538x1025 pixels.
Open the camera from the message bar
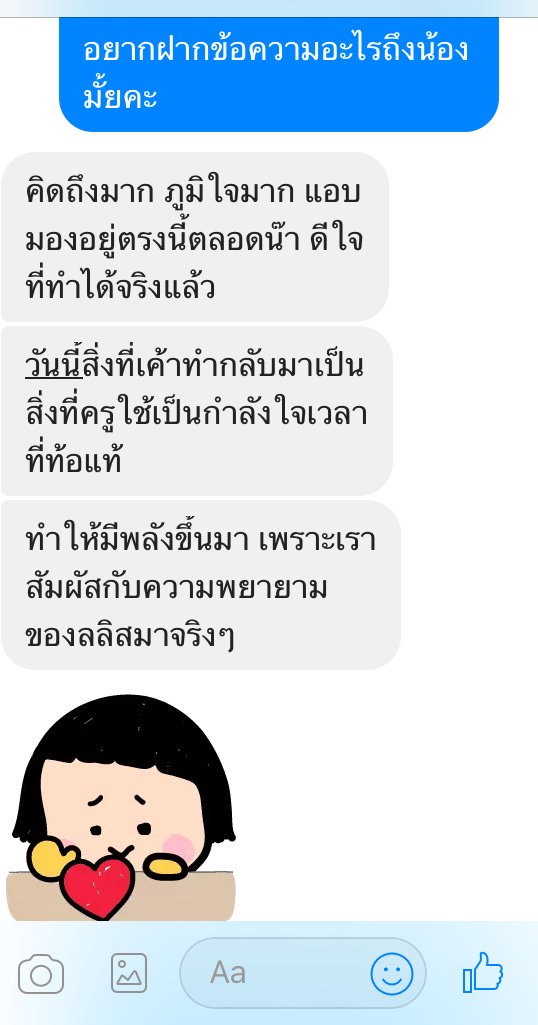tap(41, 974)
